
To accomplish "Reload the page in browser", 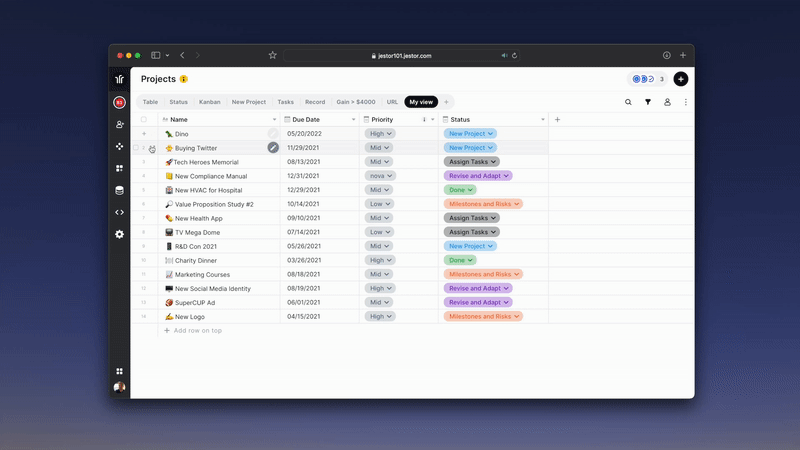I will tap(514, 56).
